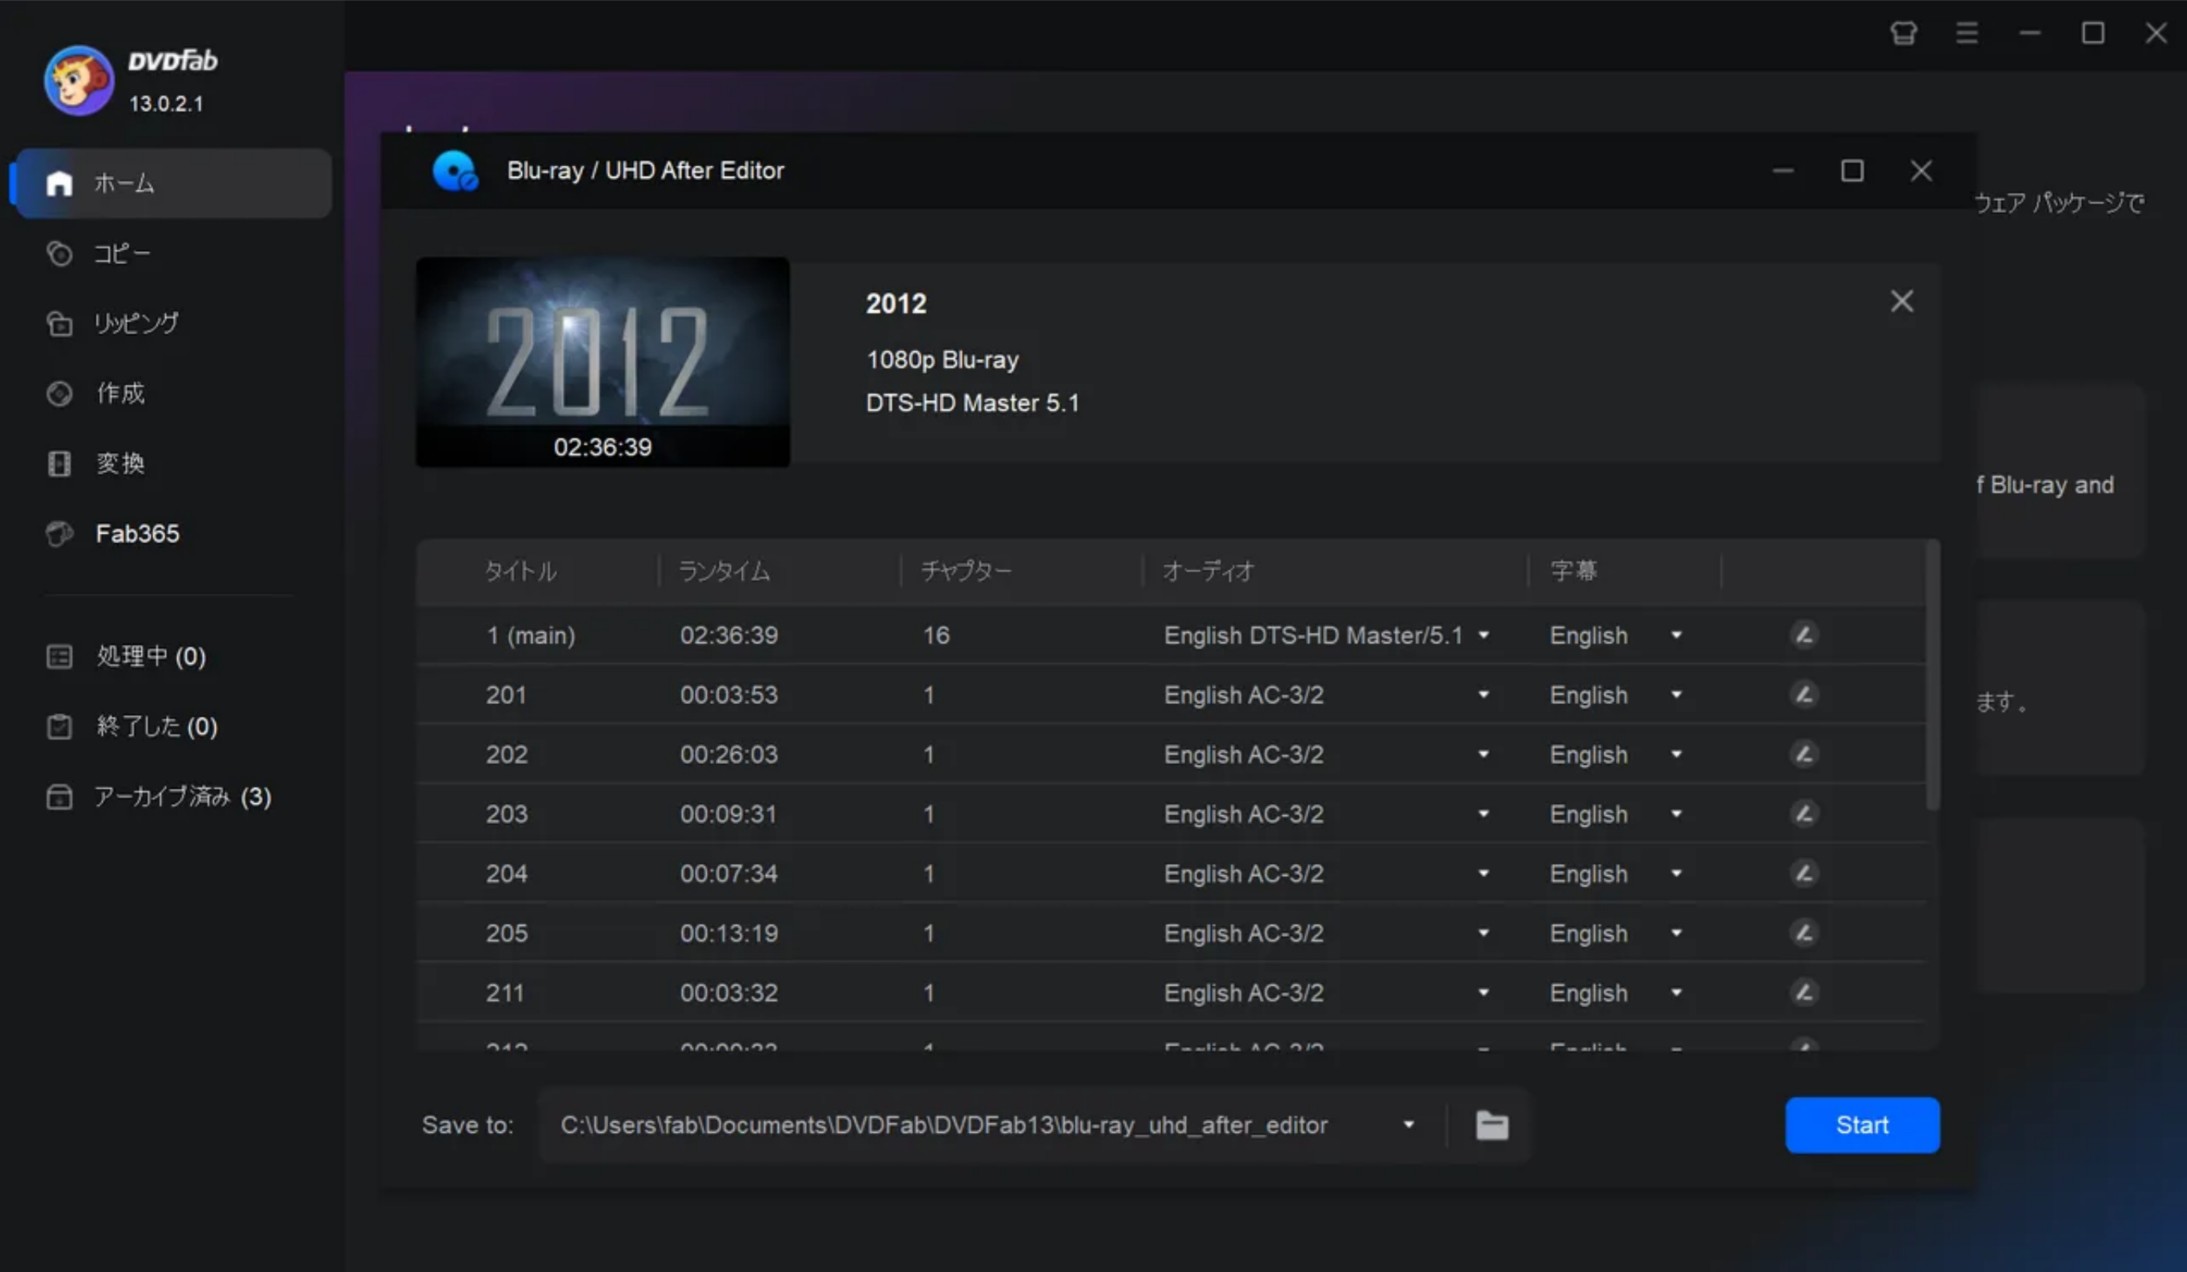Viewport: 2187px width, 1272px height.
Task: Edit title 1 (main) with pencil icon
Action: point(1804,635)
